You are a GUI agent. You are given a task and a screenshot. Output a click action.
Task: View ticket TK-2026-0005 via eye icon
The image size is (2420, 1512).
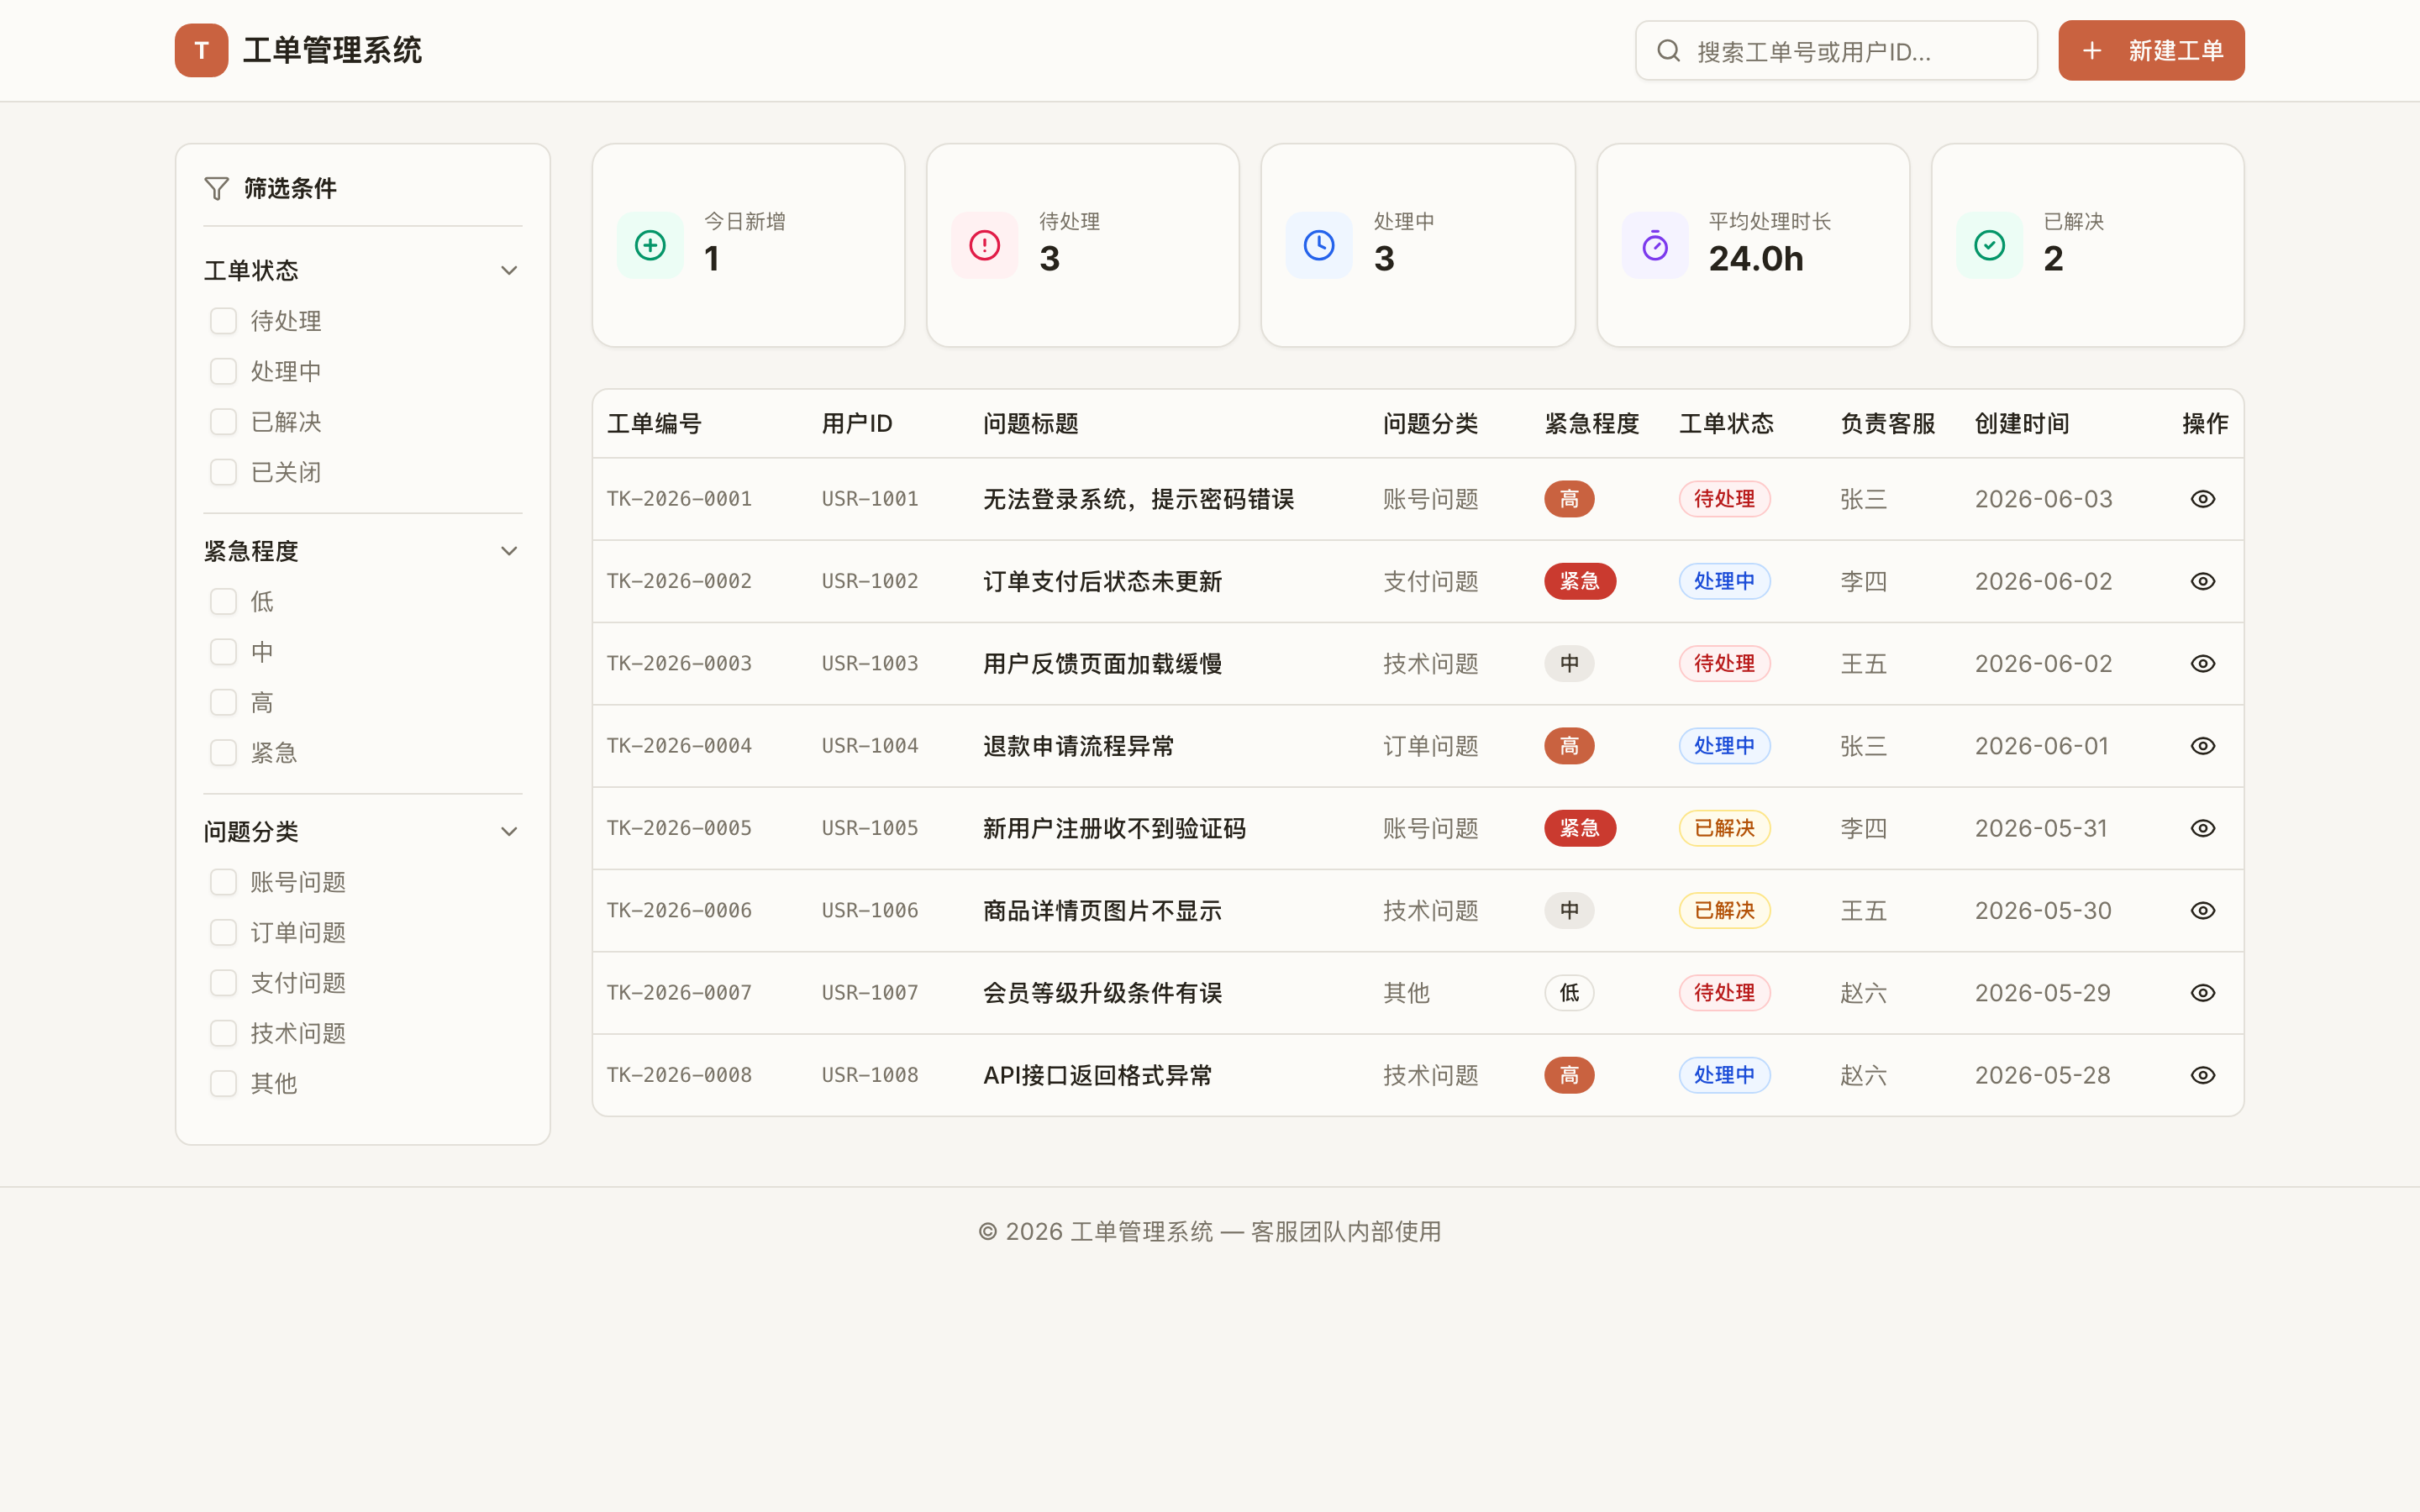coord(2203,828)
